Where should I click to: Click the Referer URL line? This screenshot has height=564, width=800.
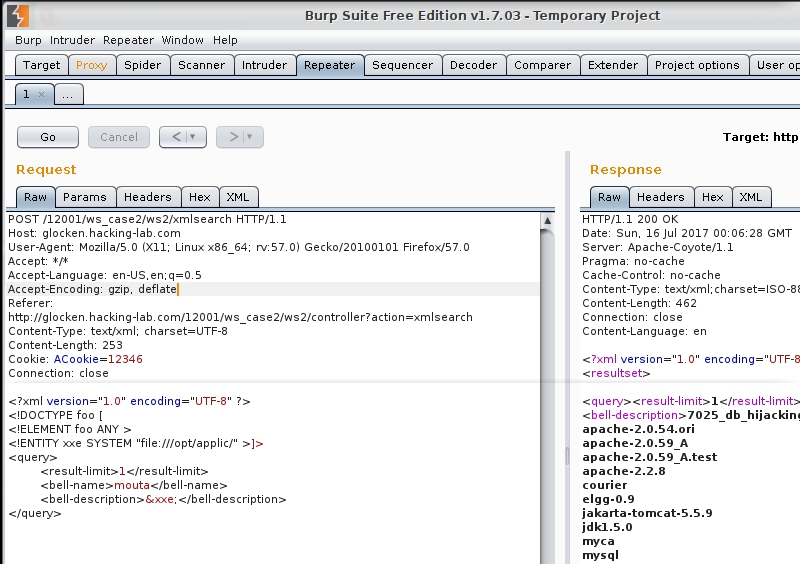point(240,317)
